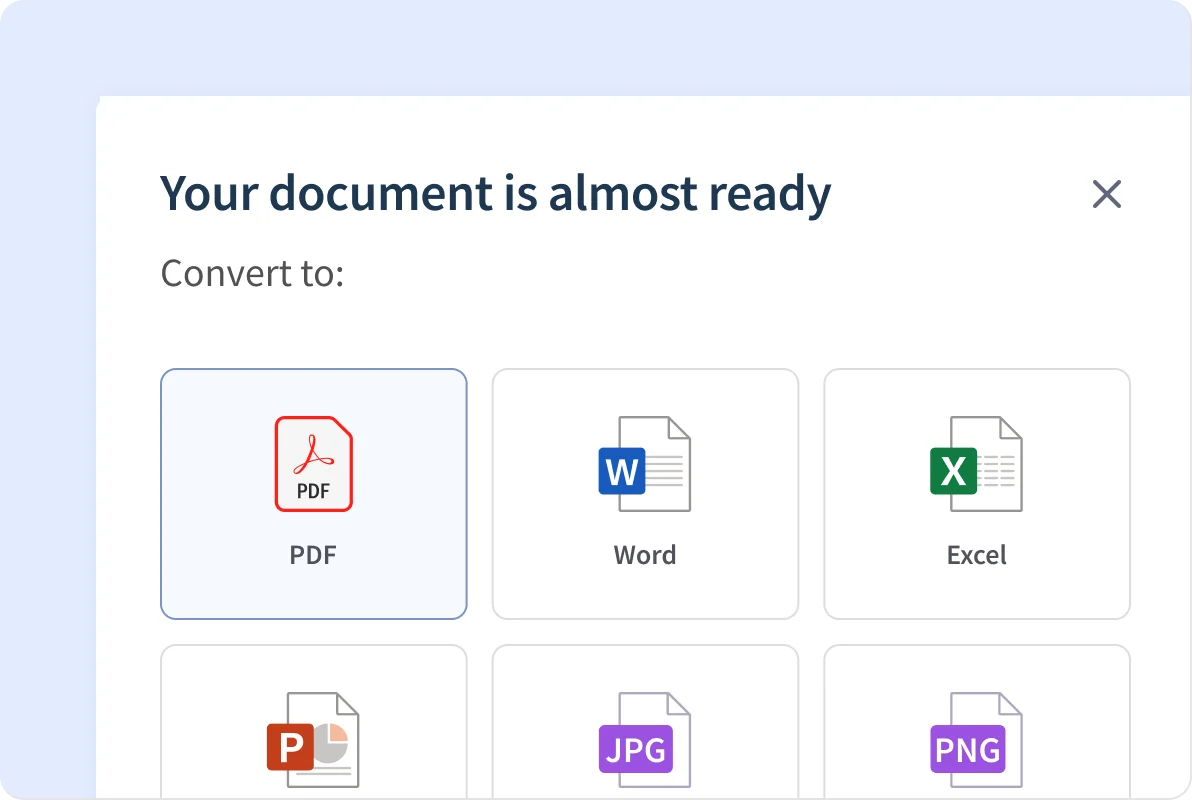Choose Excel as the conversion format
The image size is (1192, 800).
click(977, 493)
